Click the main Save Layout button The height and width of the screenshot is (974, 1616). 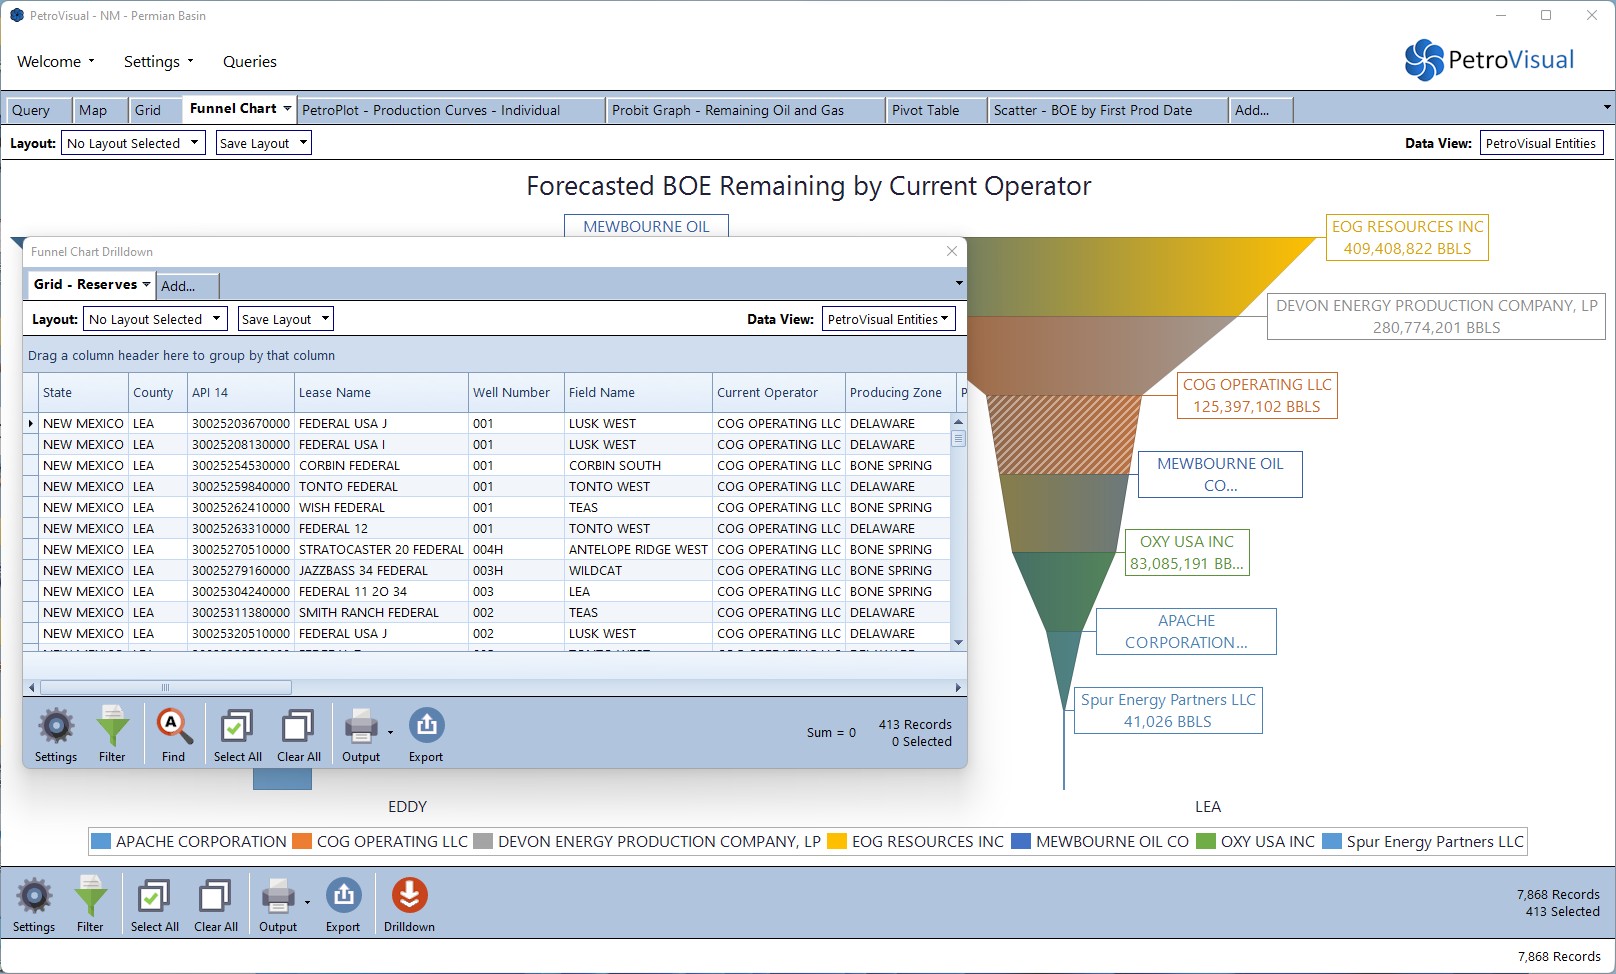click(x=263, y=143)
